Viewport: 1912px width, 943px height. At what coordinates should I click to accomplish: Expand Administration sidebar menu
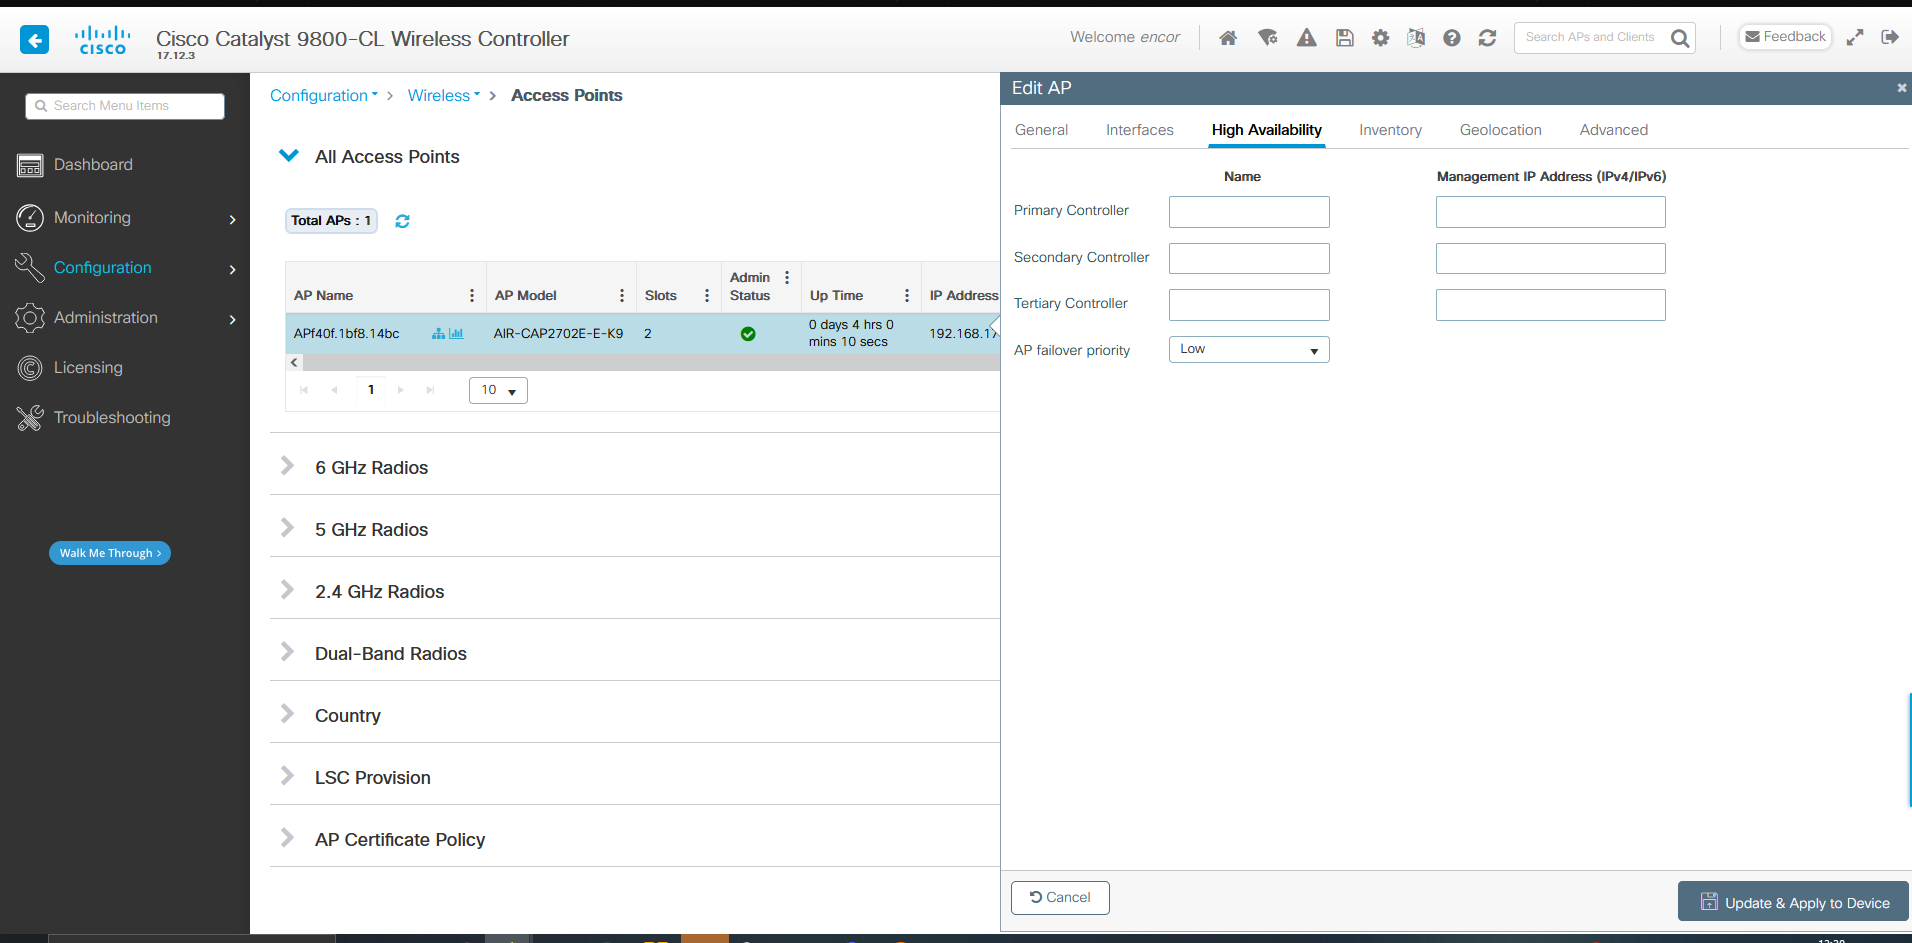click(x=125, y=318)
